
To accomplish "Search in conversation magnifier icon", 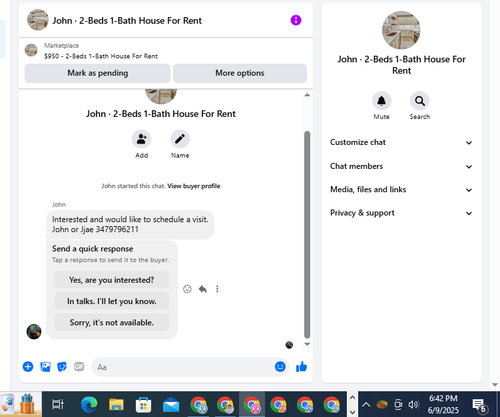I will [420, 101].
